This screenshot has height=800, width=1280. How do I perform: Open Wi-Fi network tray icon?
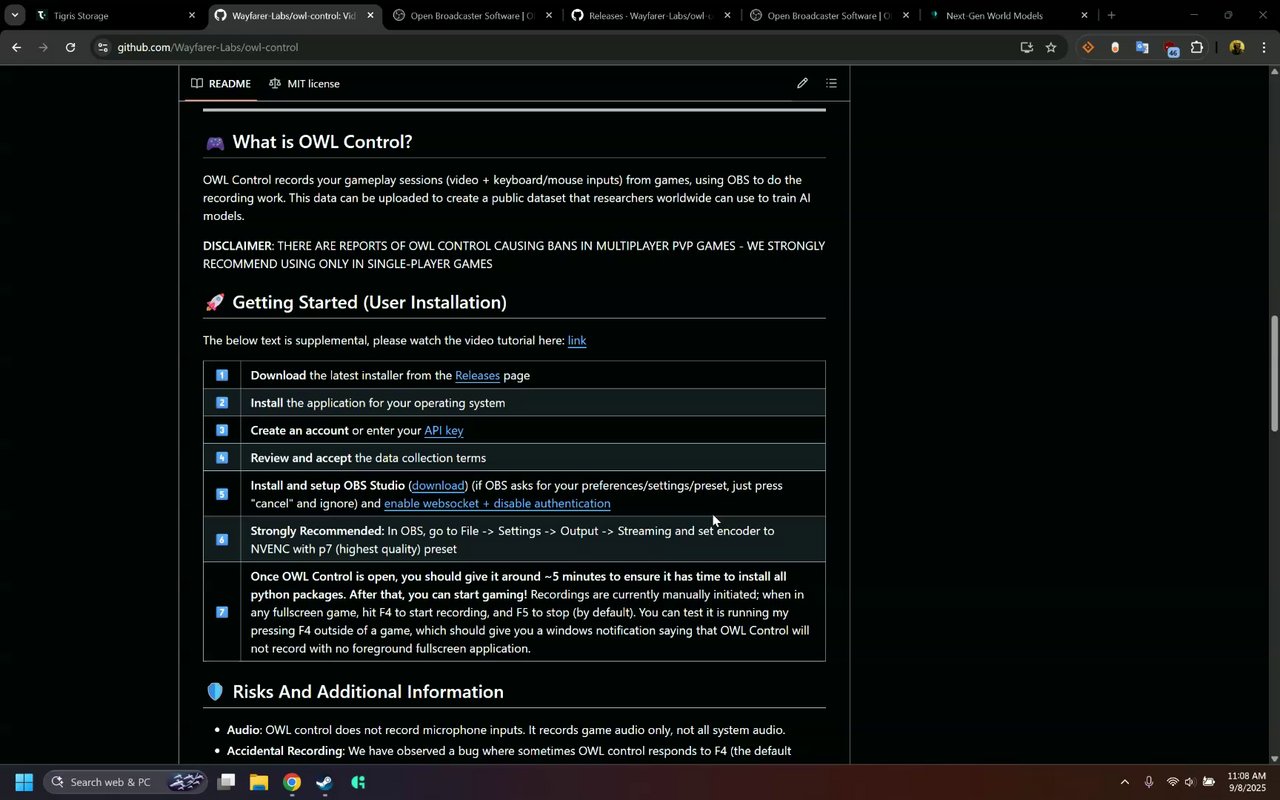[x=1172, y=782]
